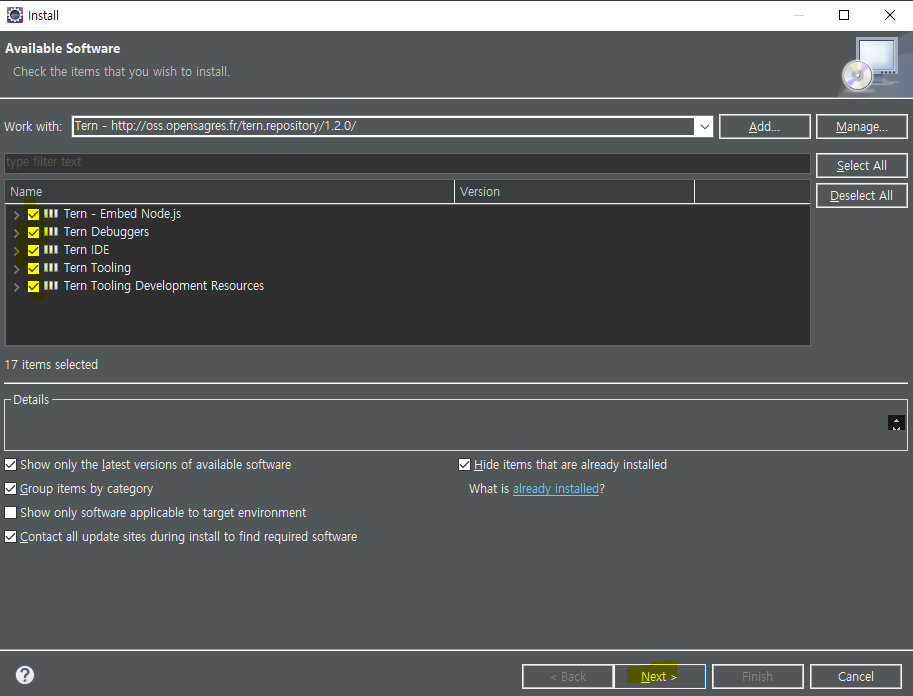
Task: Toggle Show only the latest versions checkbox
Action: coord(10,465)
